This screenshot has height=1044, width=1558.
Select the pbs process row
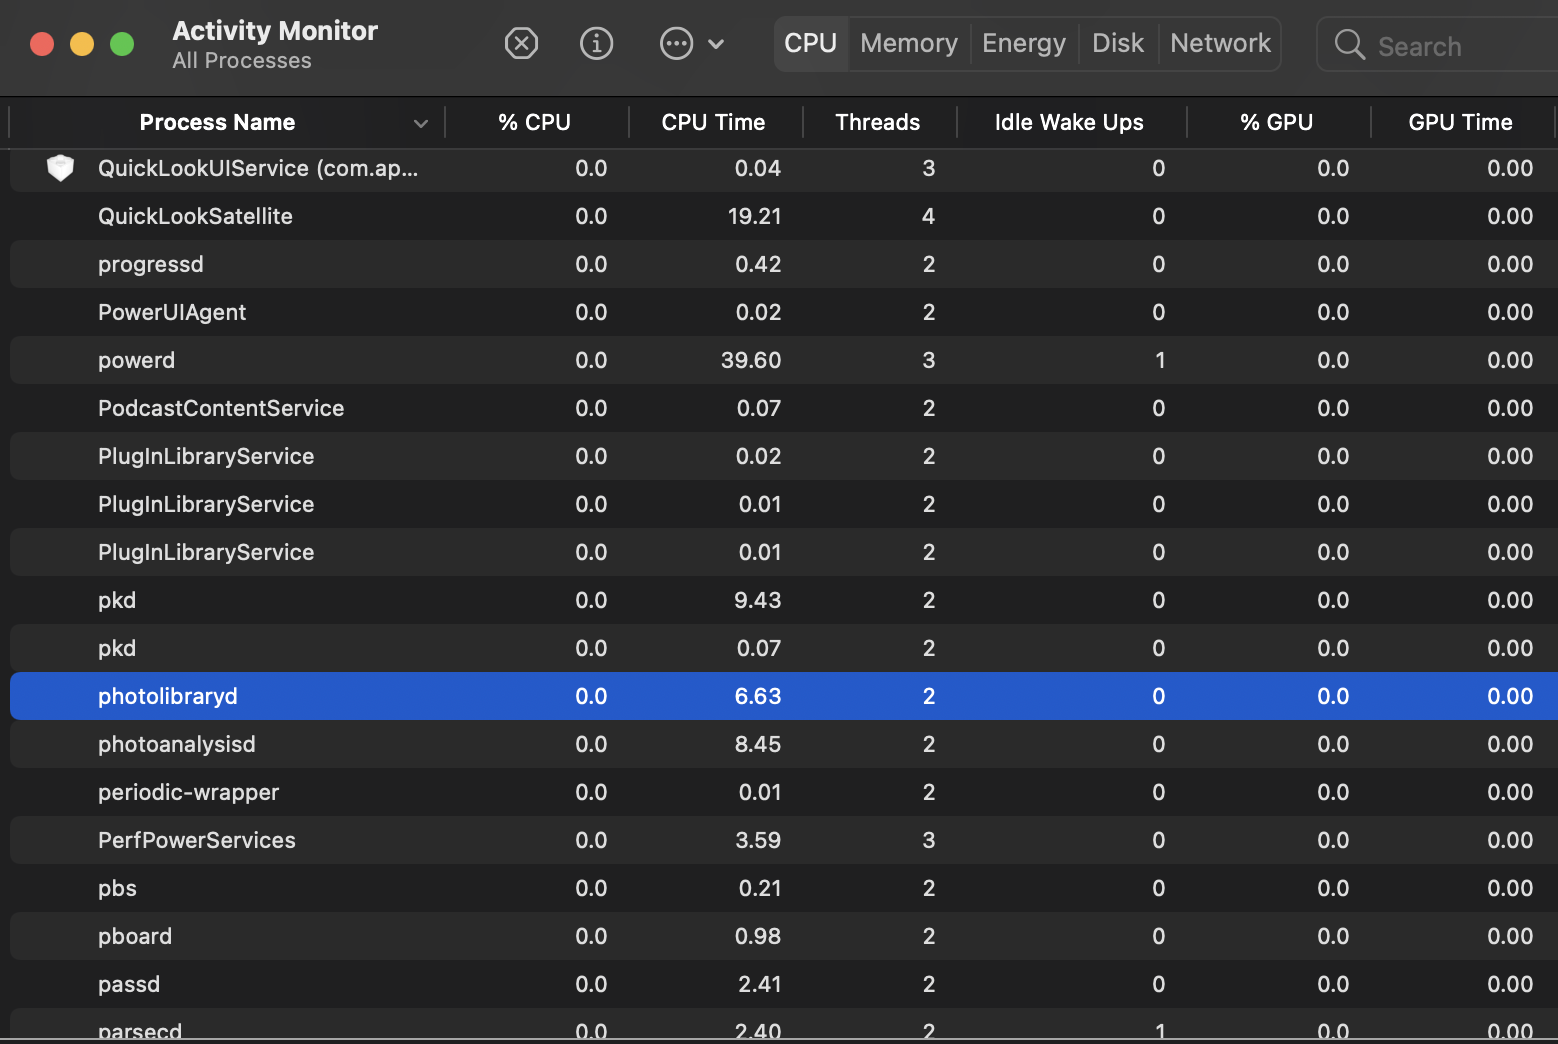tap(784, 888)
